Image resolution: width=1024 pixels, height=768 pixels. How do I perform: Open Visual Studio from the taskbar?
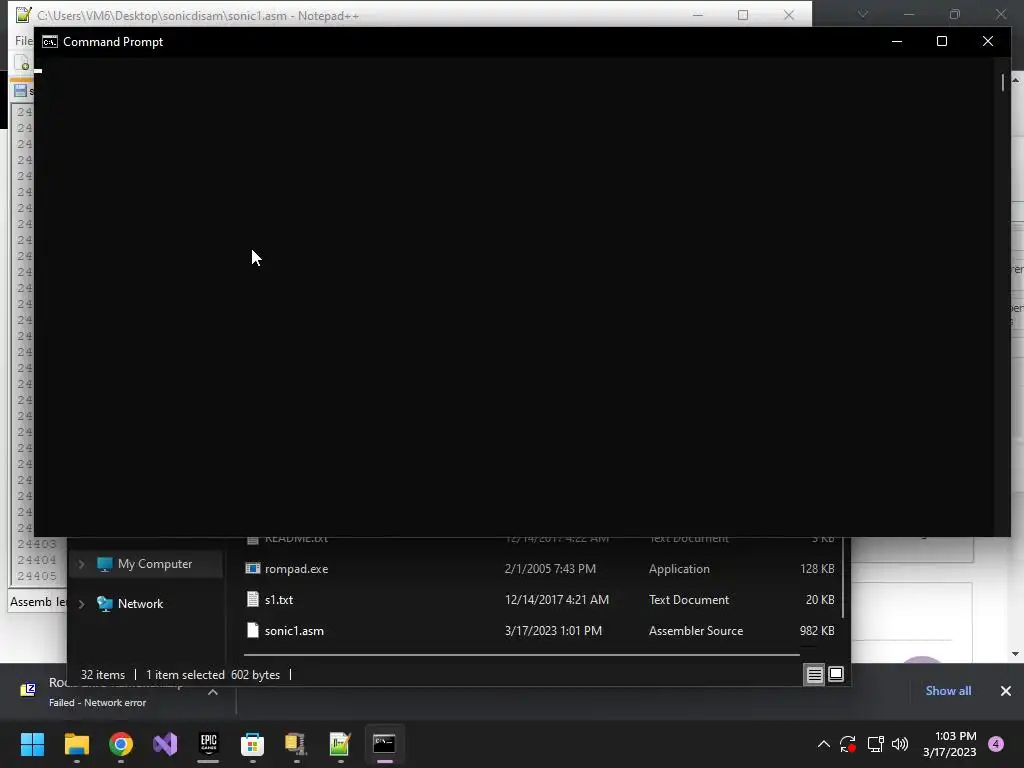coord(165,743)
